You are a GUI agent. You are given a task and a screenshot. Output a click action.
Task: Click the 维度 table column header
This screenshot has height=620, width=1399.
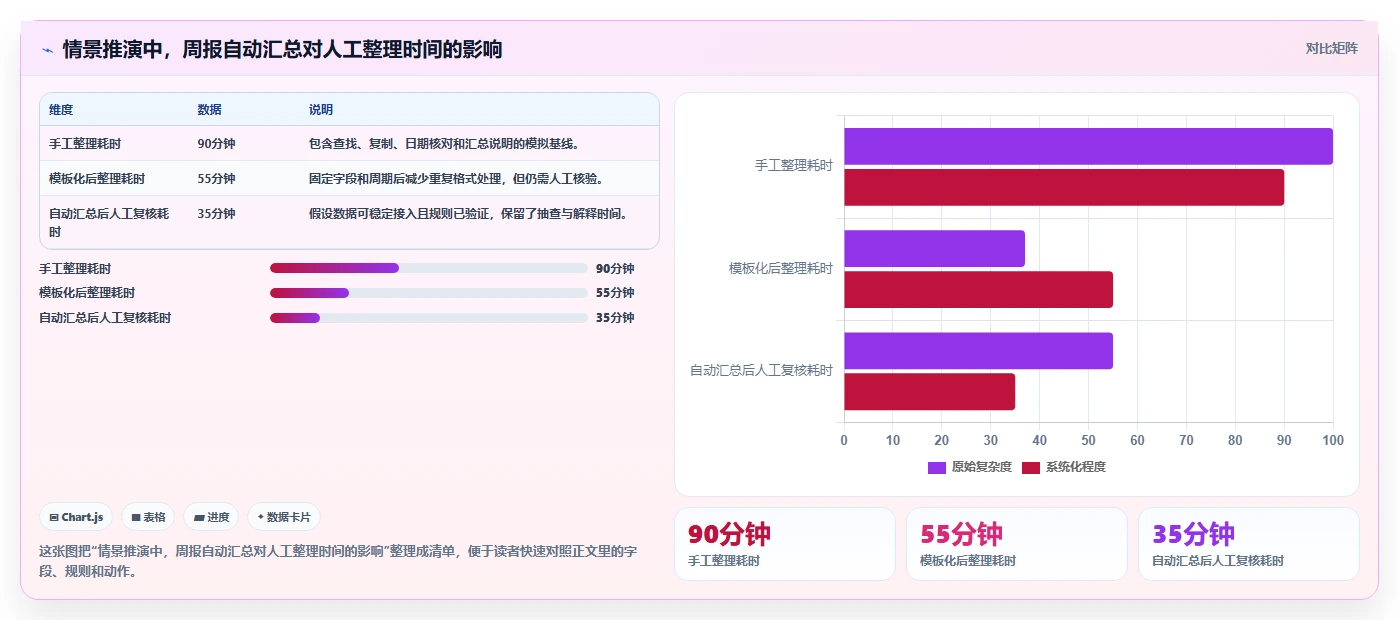pyautogui.click(x=61, y=110)
